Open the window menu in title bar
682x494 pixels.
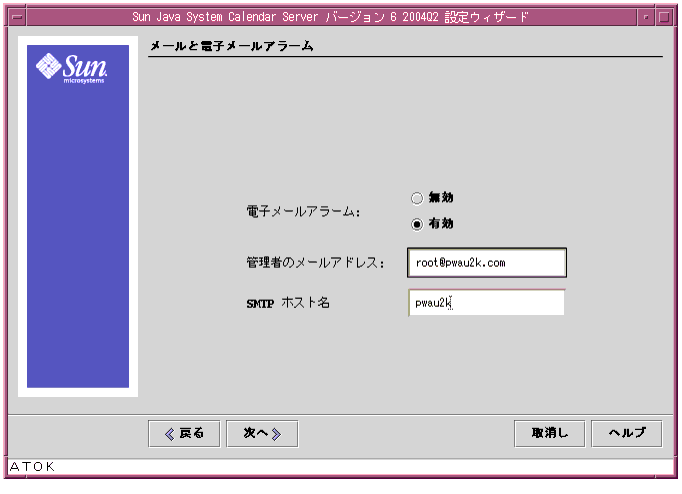[17, 17]
